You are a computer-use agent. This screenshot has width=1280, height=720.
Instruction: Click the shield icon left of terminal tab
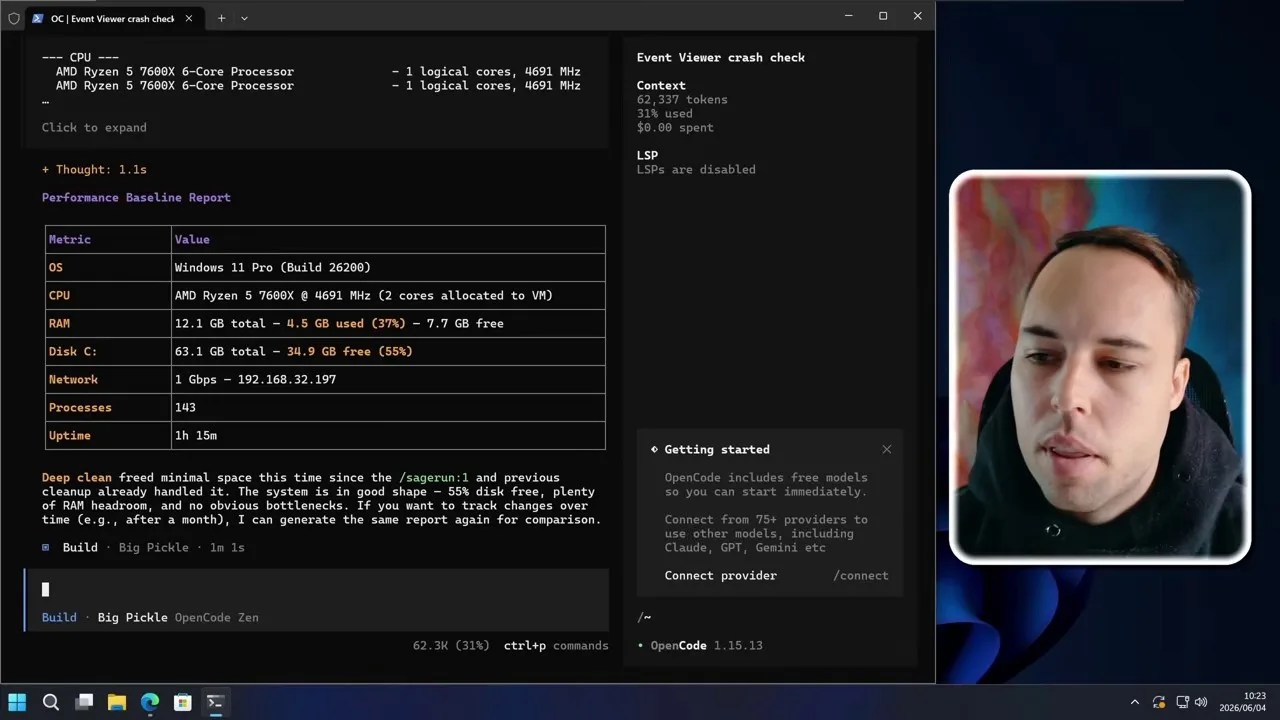(13, 18)
